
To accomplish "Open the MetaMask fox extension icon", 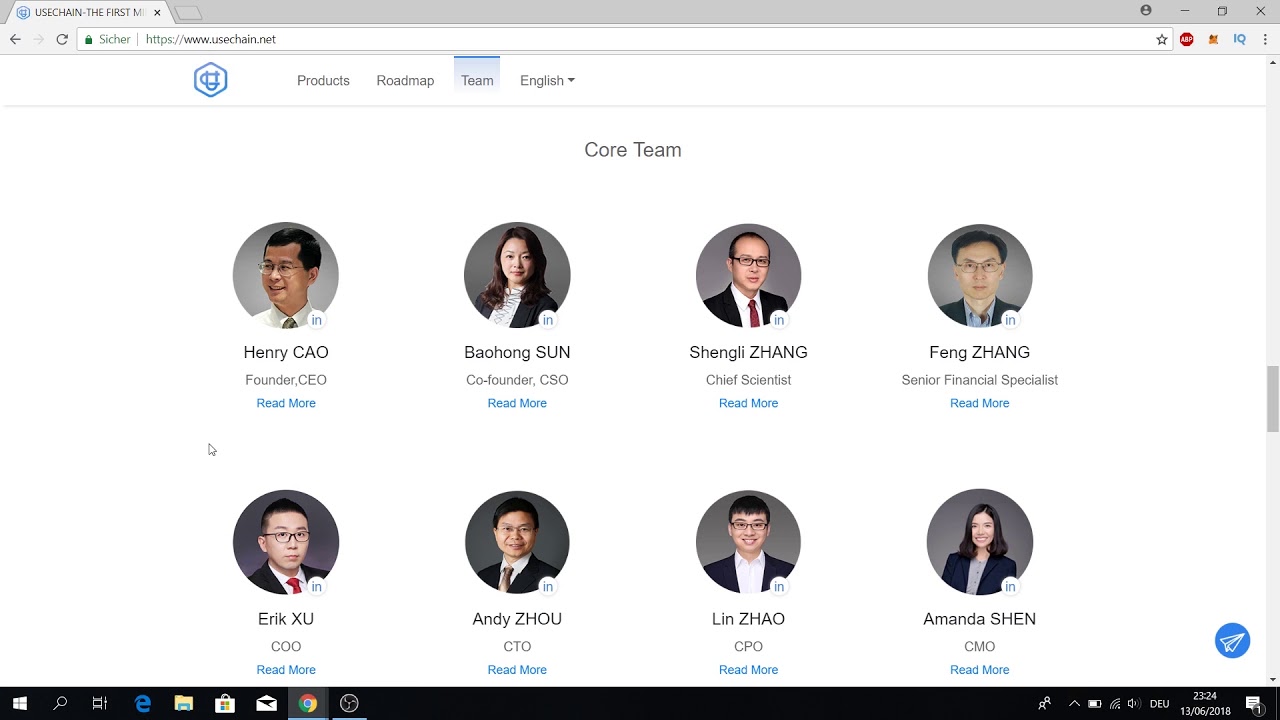I will click(1213, 40).
